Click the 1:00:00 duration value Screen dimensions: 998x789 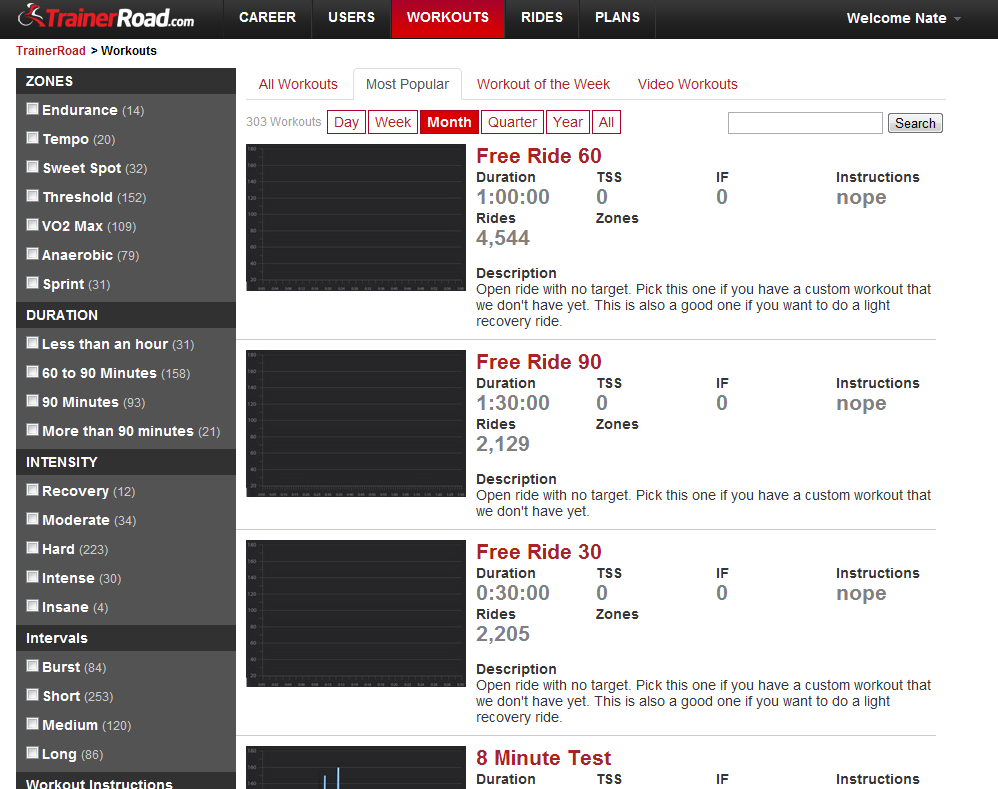[513, 197]
